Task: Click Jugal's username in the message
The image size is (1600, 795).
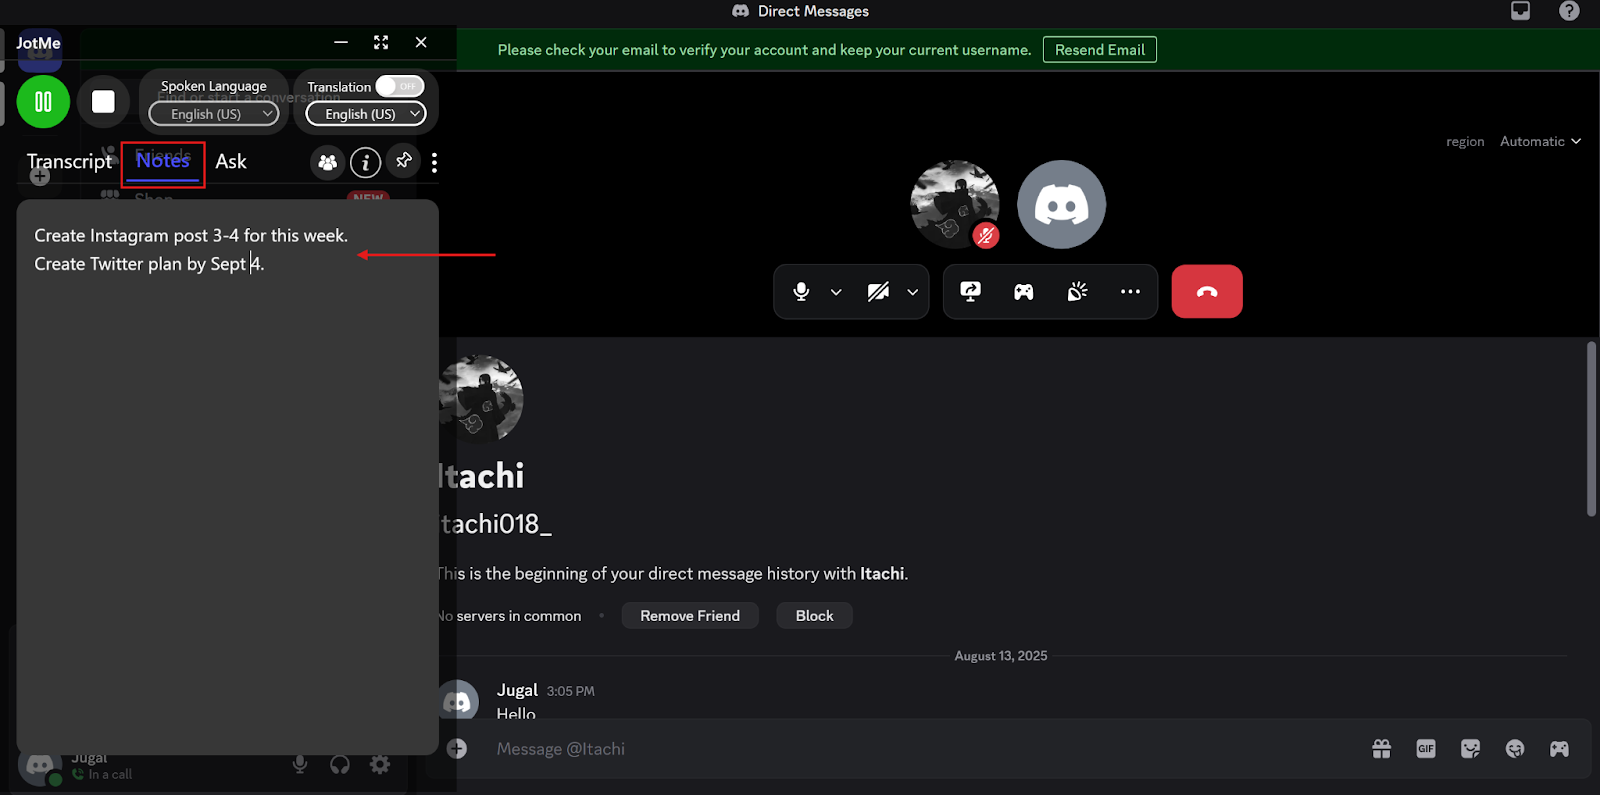Action: [517, 690]
